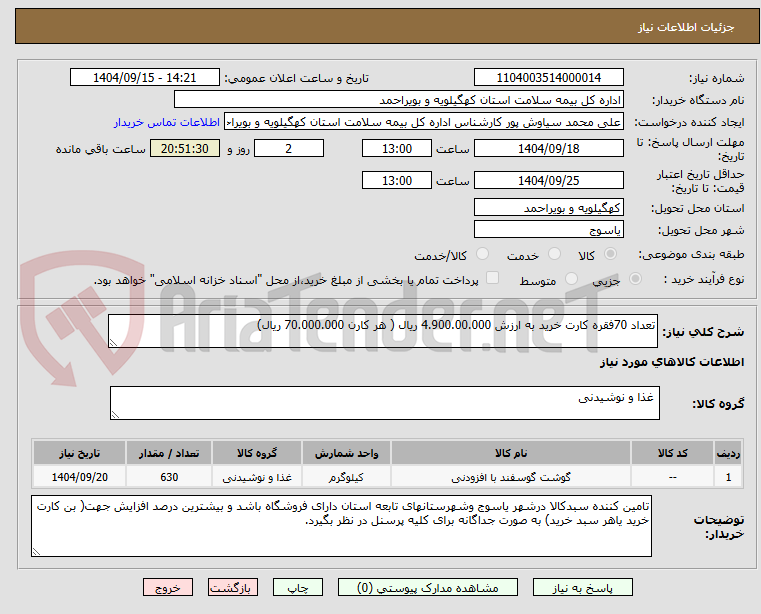Viewport: 761px width, 614px height.
Task: Click the request creator name field
Action: (424, 122)
